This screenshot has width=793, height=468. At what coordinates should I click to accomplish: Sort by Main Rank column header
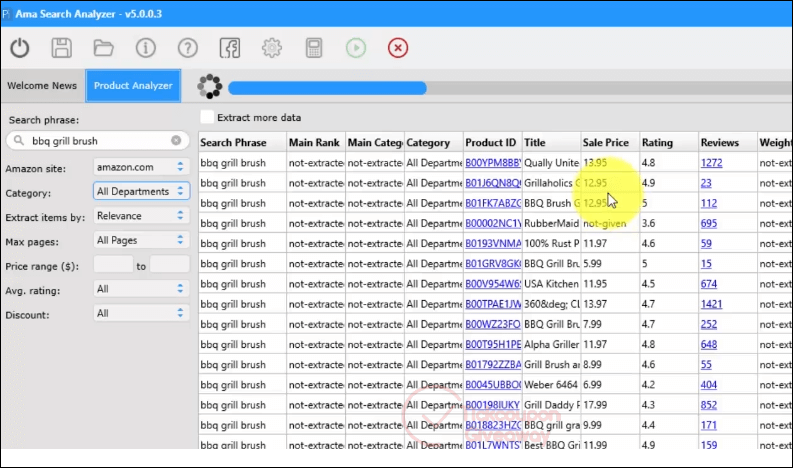[x=316, y=143]
